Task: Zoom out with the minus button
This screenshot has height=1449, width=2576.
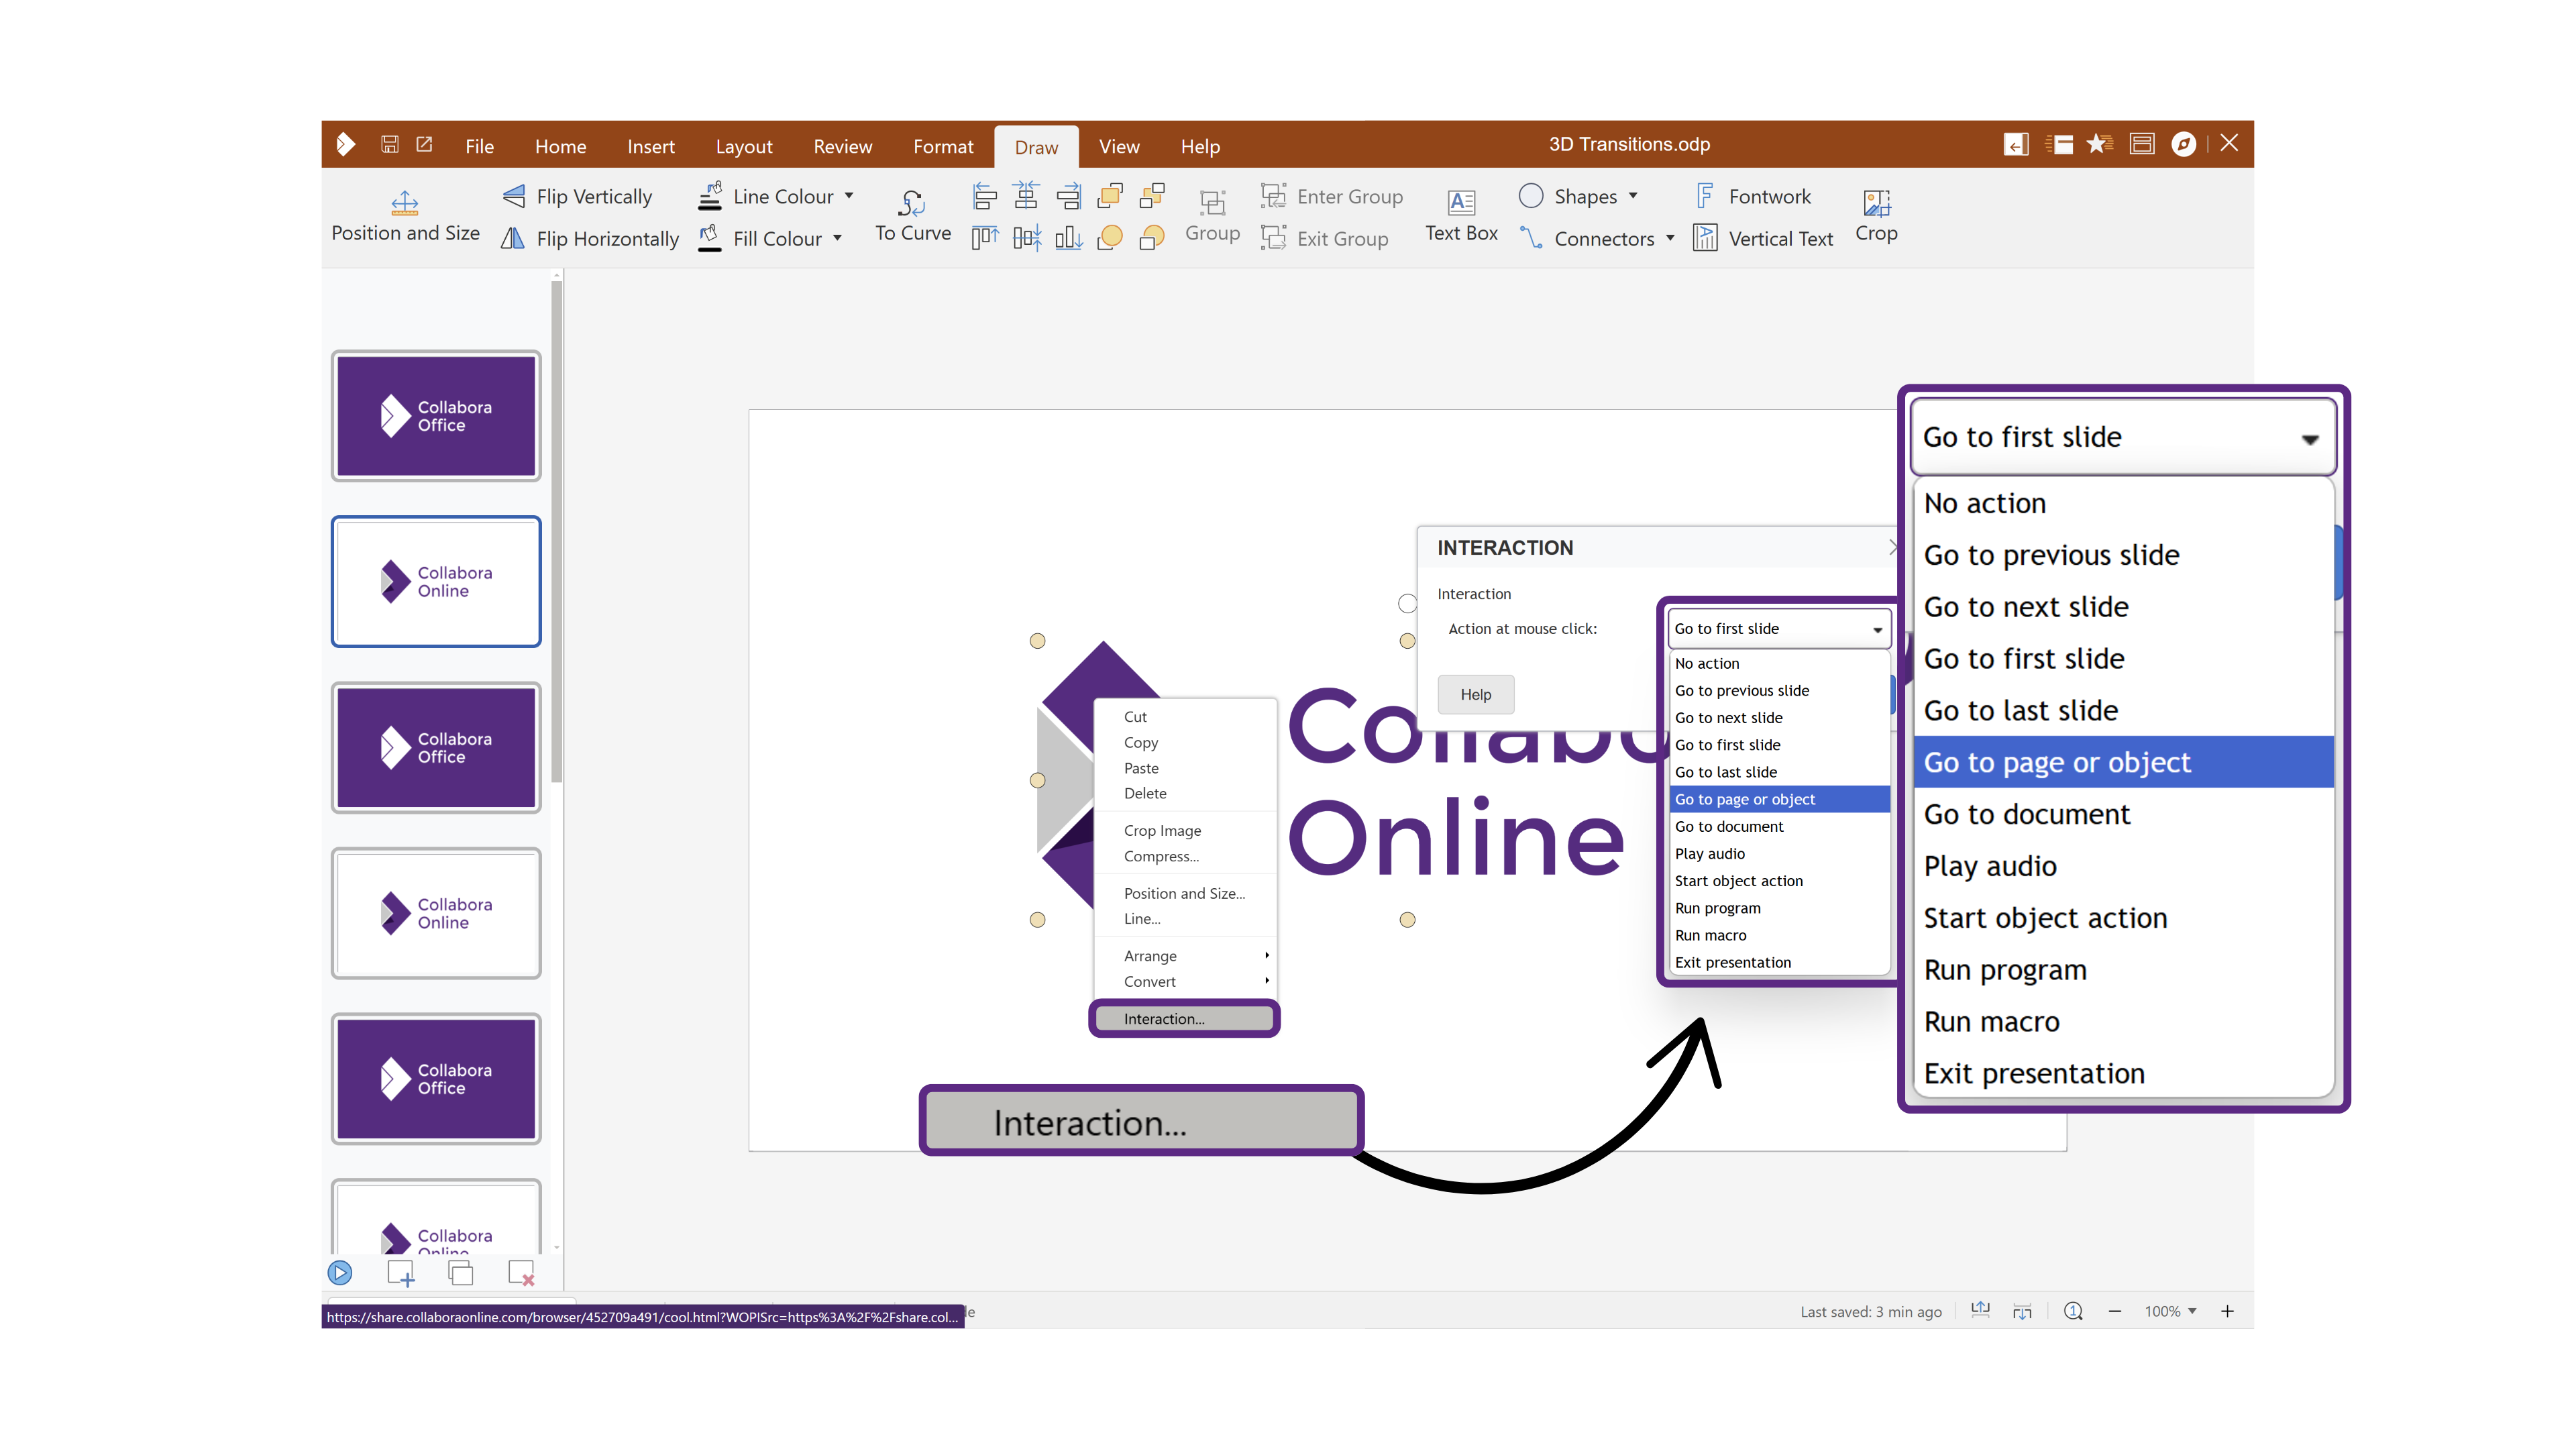Action: pos(2115,1311)
